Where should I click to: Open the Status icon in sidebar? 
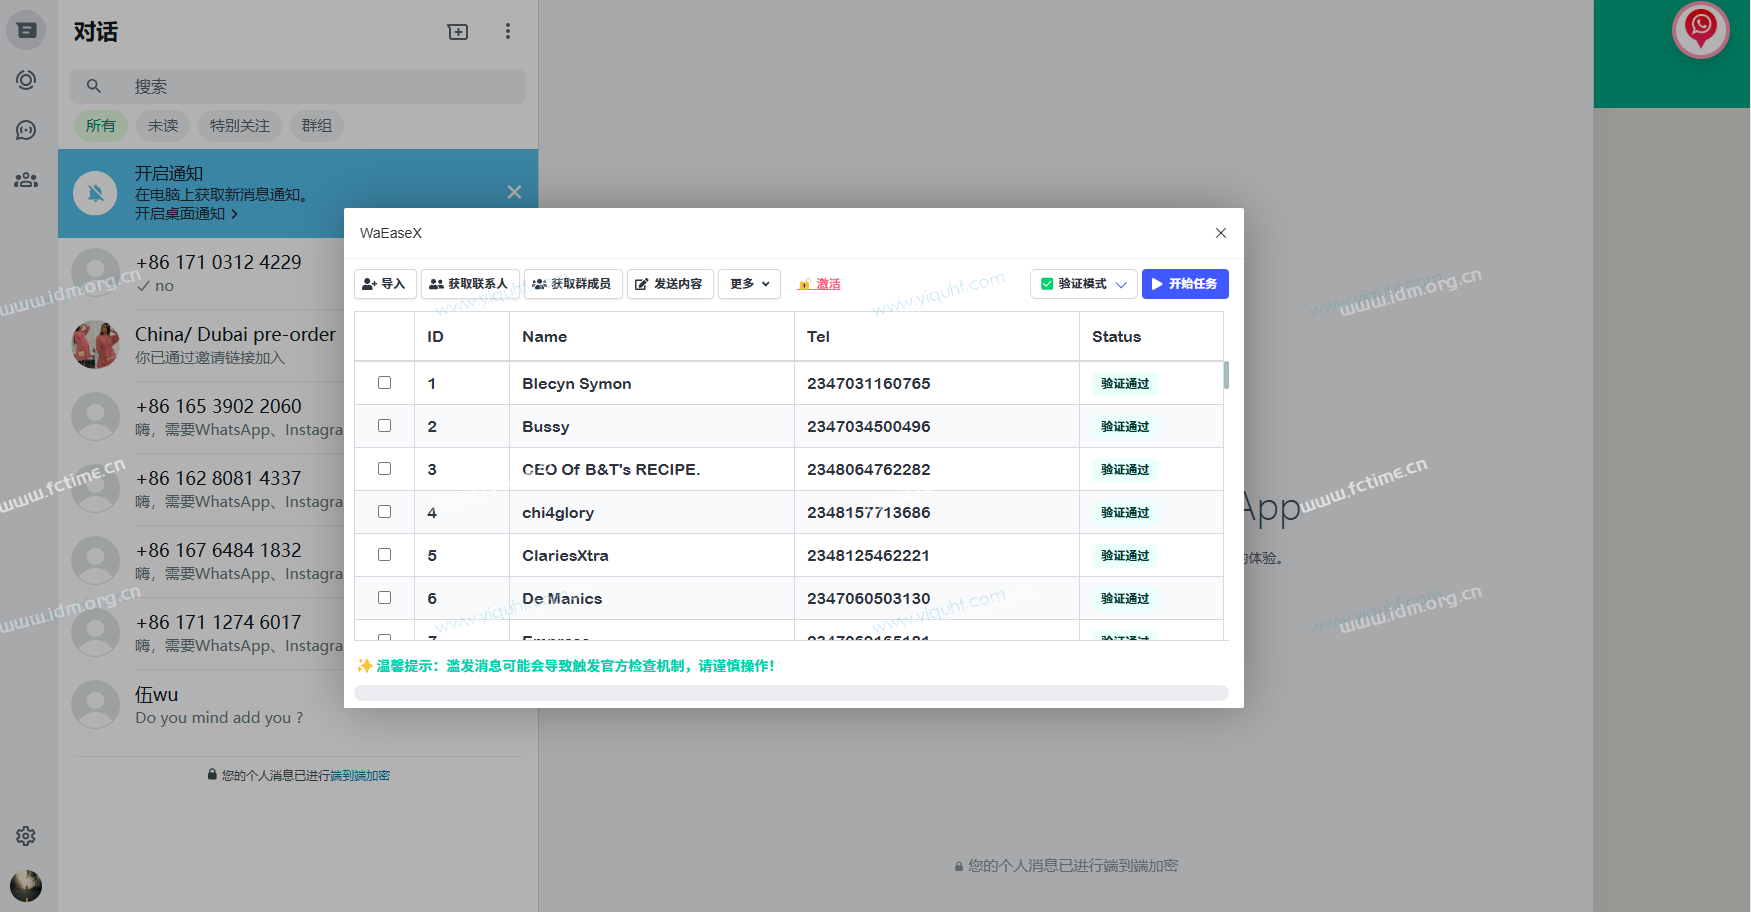(x=26, y=80)
